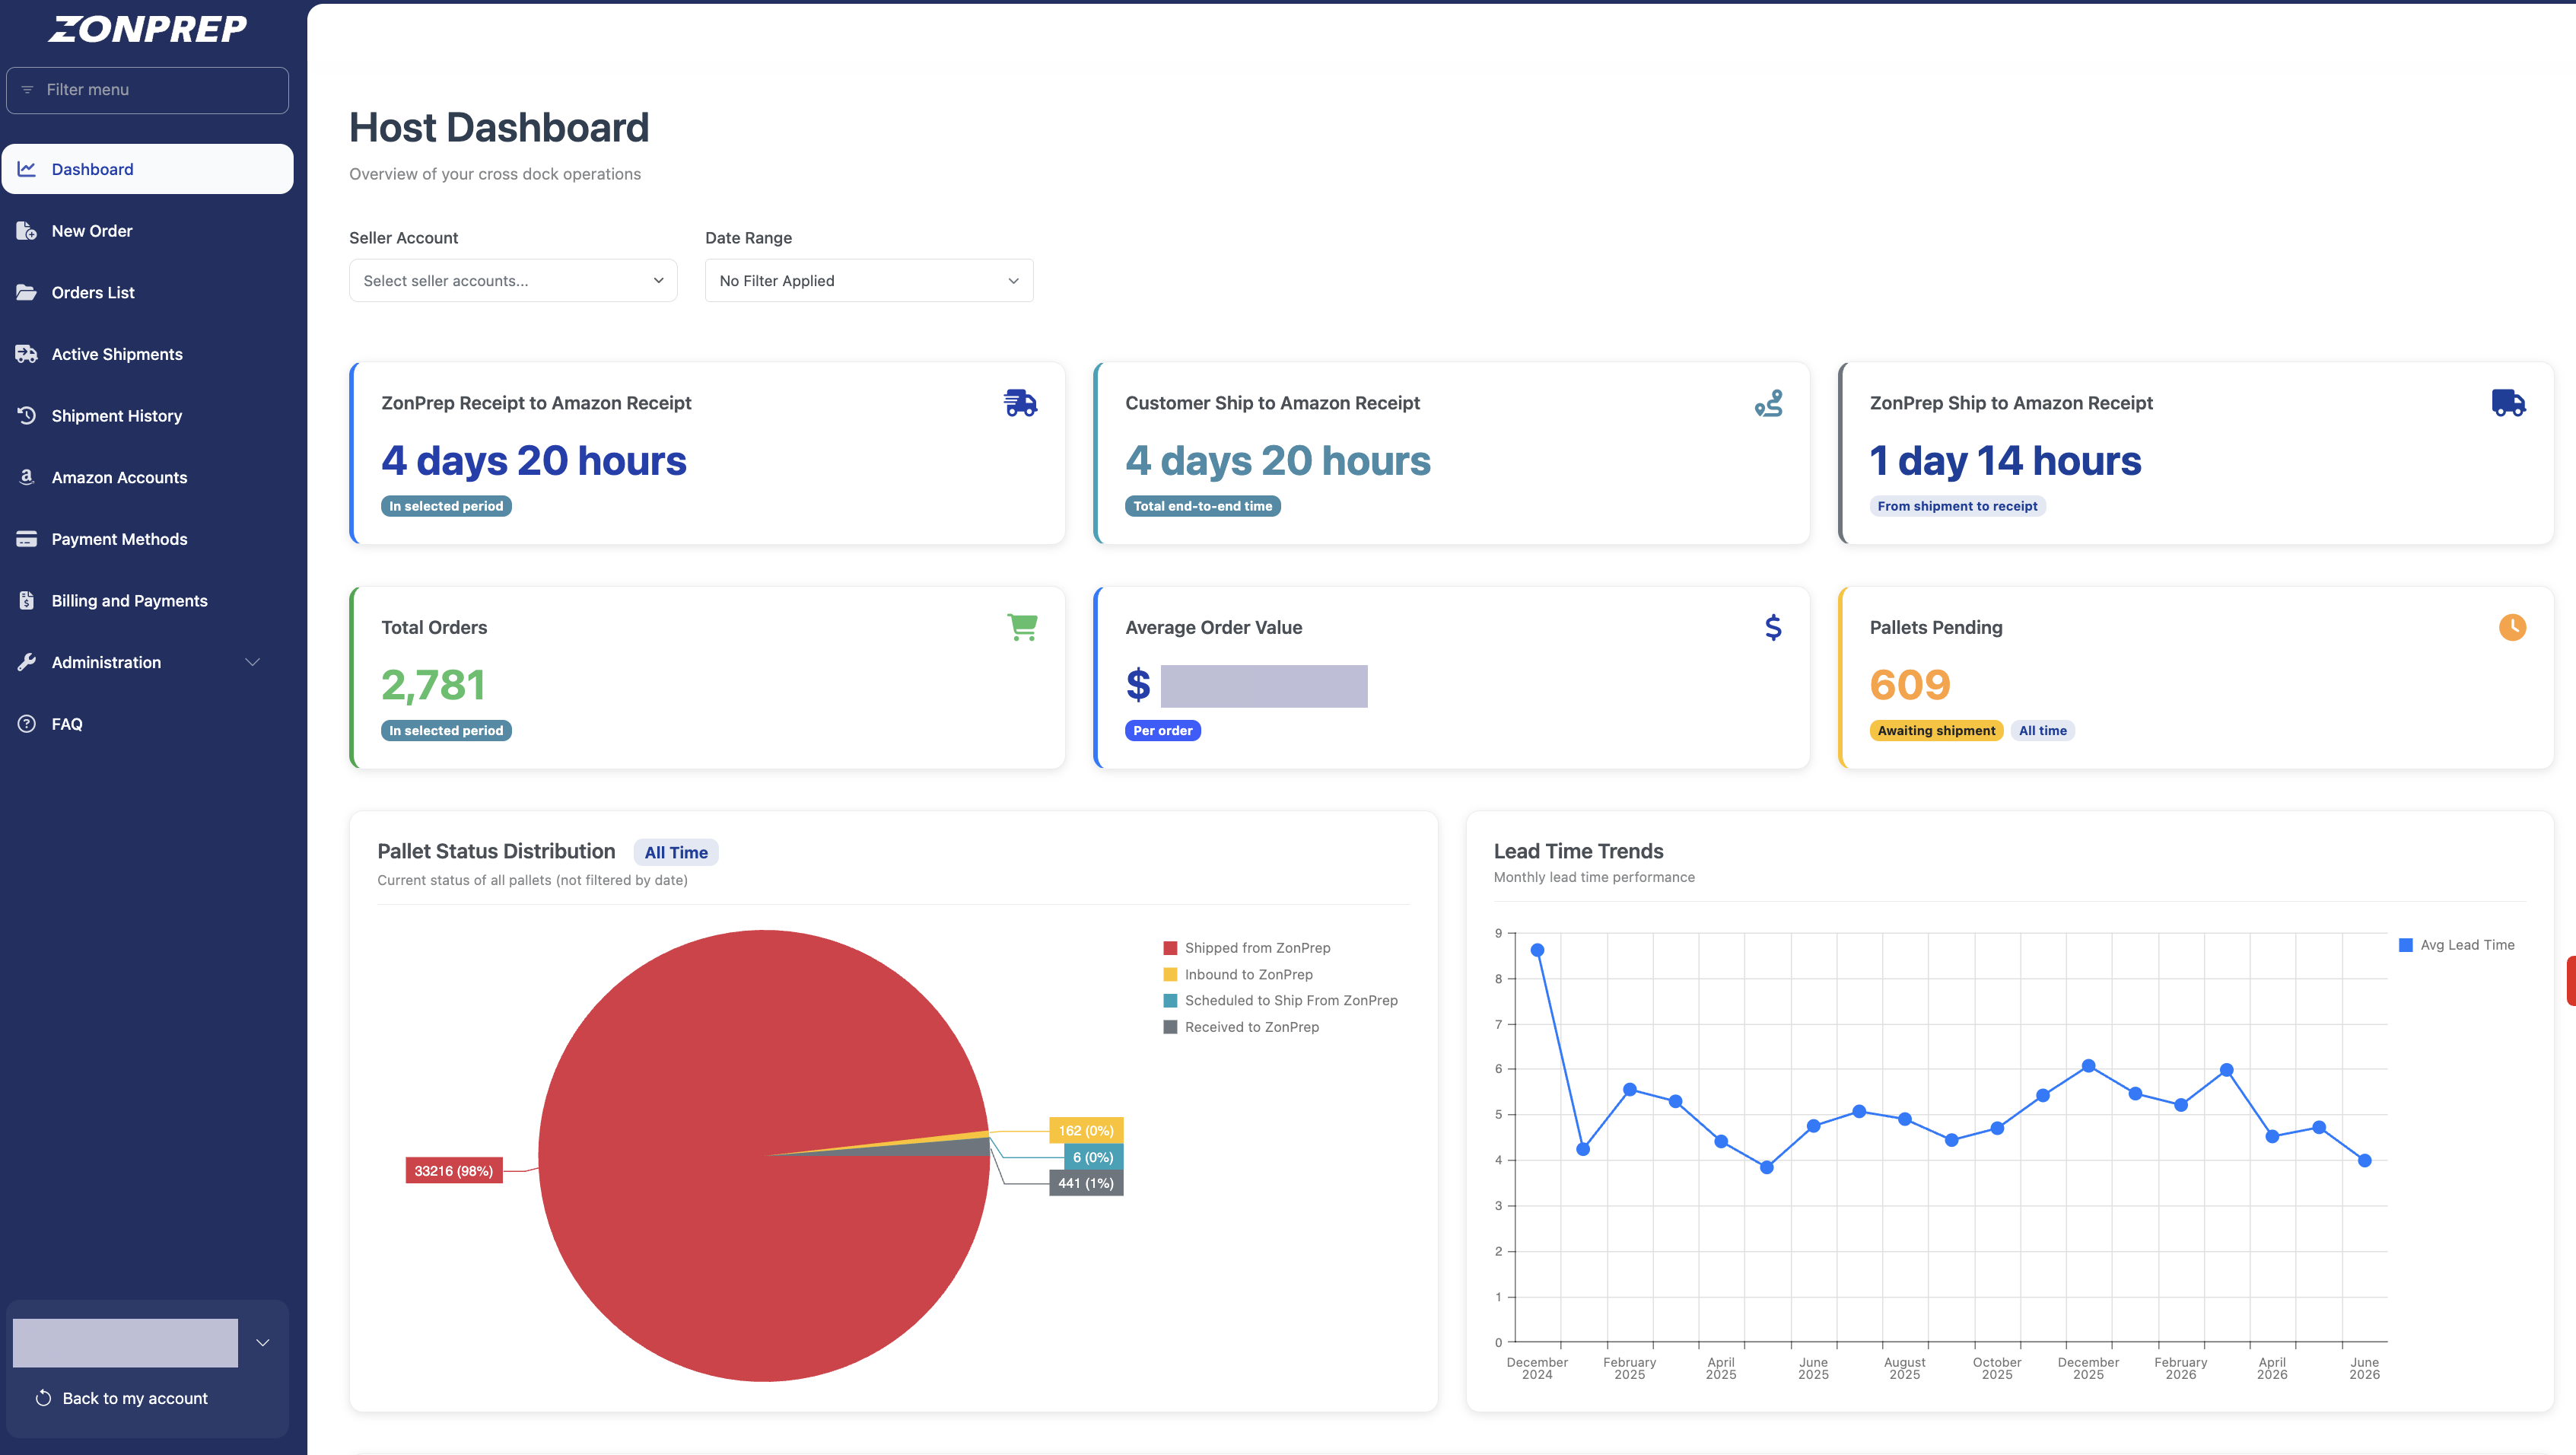Click the Active Shipments truck icon
2576x1455 pixels.
pos(27,354)
